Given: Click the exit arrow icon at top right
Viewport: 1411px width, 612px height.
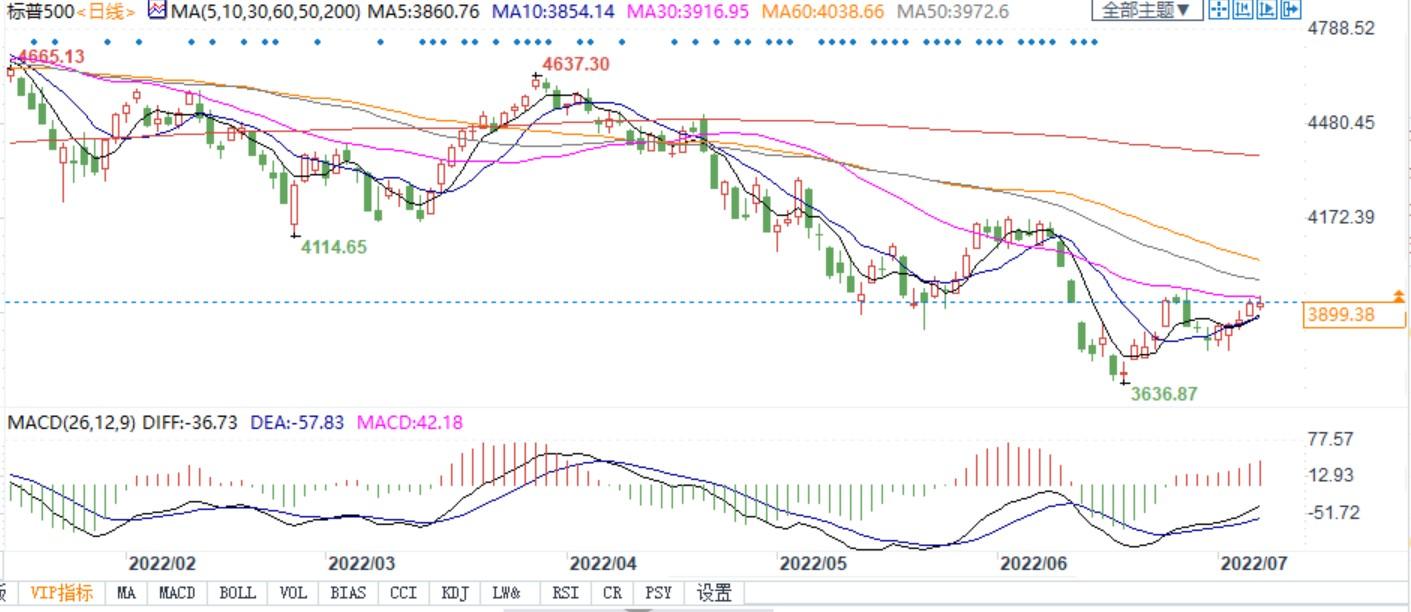Looking at the screenshot, I should 1290,10.
